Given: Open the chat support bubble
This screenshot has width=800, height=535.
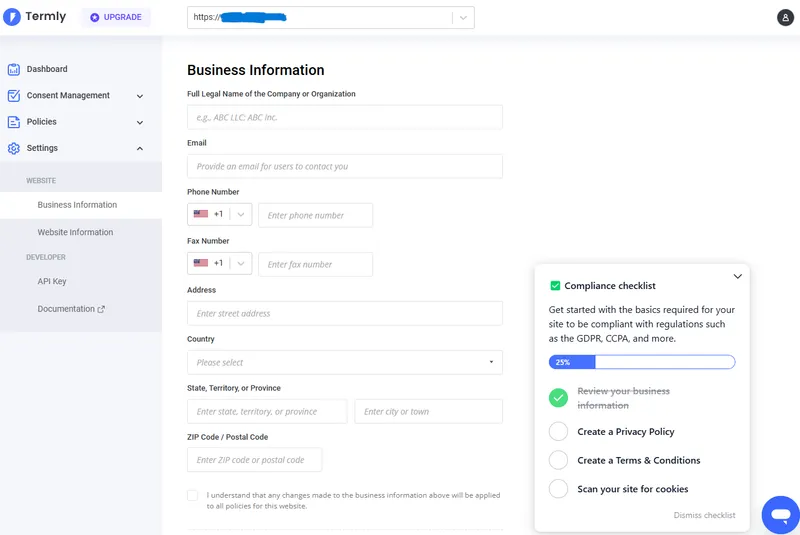Looking at the screenshot, I should (x=781, y=515).
